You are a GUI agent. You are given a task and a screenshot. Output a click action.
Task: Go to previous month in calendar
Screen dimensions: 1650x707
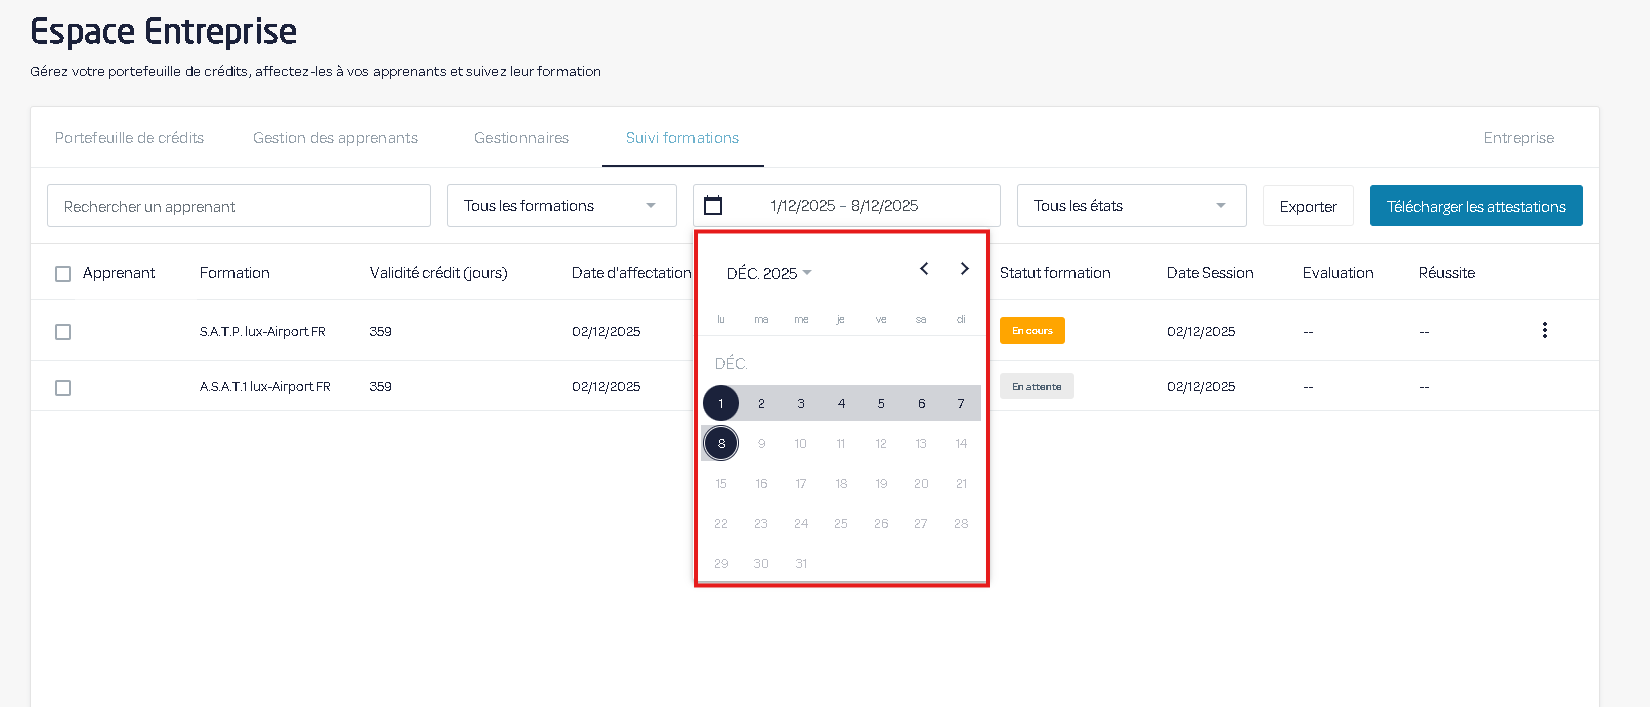pos(924,269)
